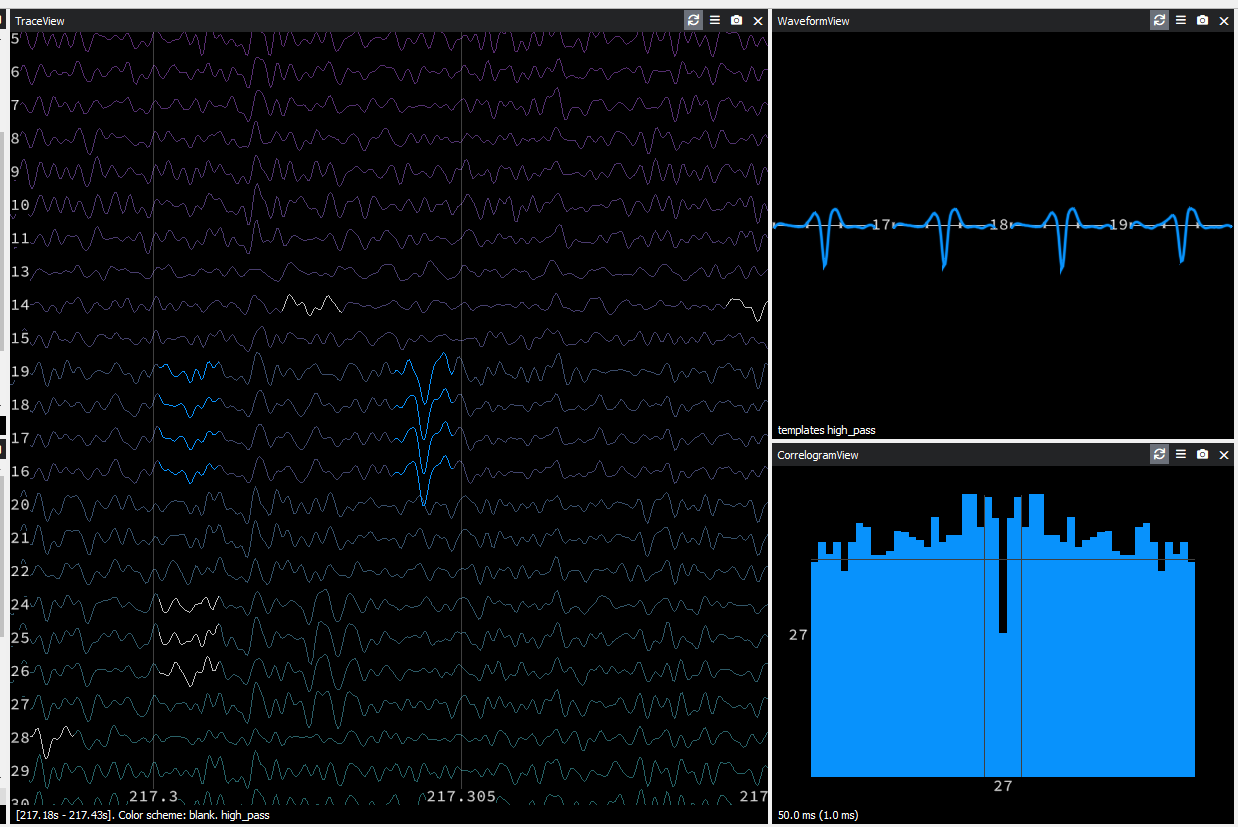Click channel label 14 in TraceView
Screen dimensions: 1238x827
(x=20, y=304)
